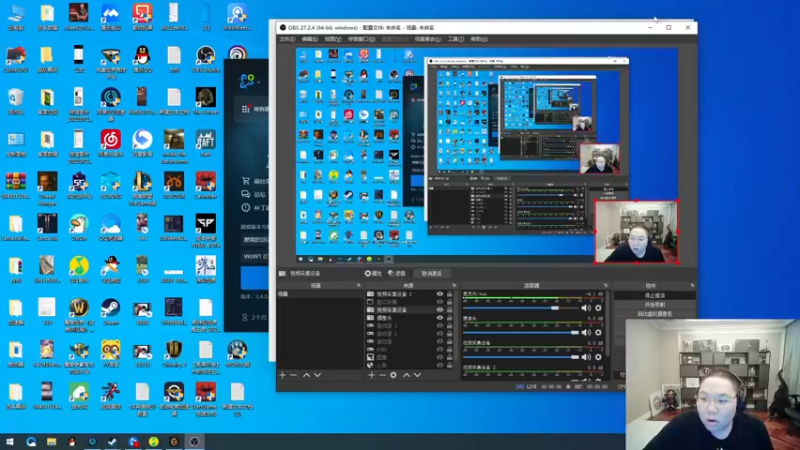Click the shop cart icon in Battle.net window
The height and width of the screenshot is (450, 800).
[x=246, y=181]
